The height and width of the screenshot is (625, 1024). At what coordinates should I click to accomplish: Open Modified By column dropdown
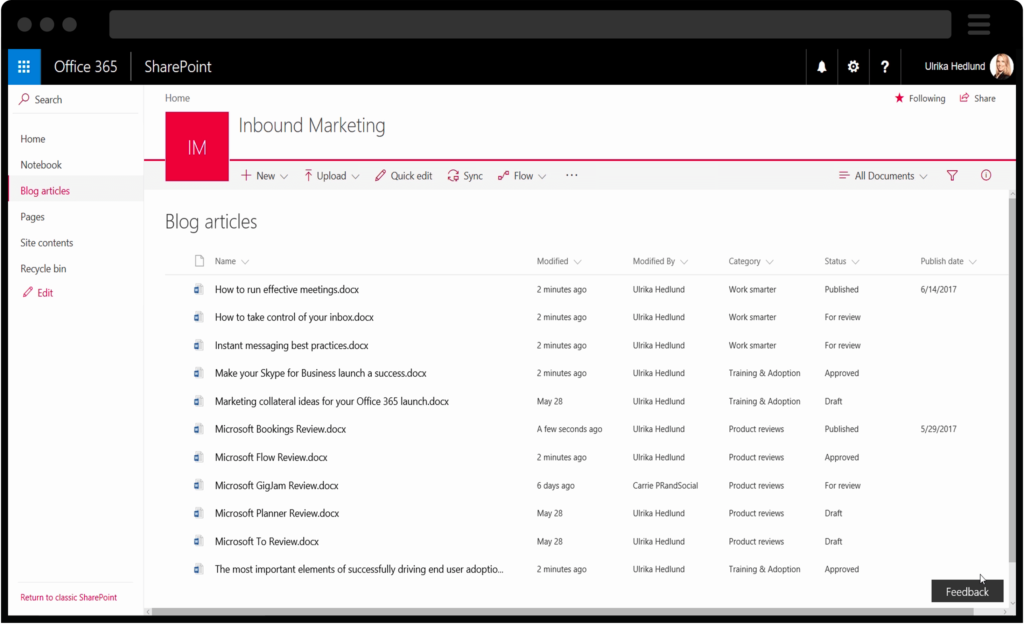click(684, 262)
